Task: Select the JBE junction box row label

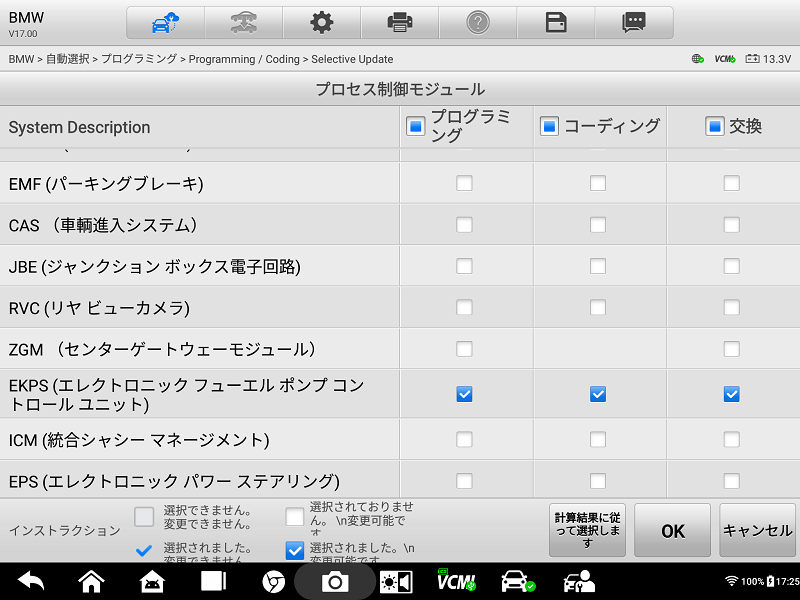Action: tap(155, 266)
